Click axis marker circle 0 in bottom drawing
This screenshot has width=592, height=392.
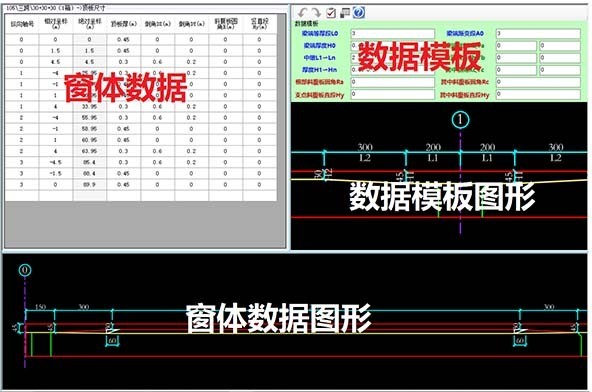click(x=25, y=270)
